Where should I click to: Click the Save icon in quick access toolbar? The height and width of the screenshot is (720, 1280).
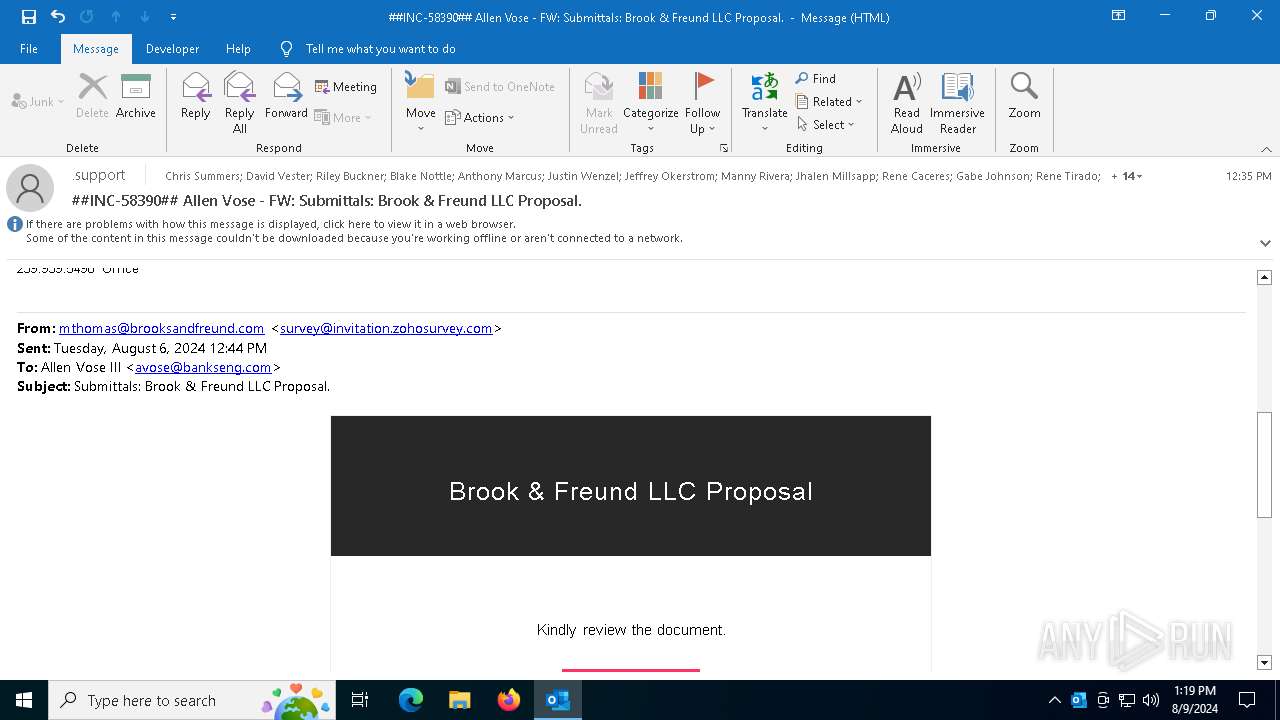click(28, 17)
